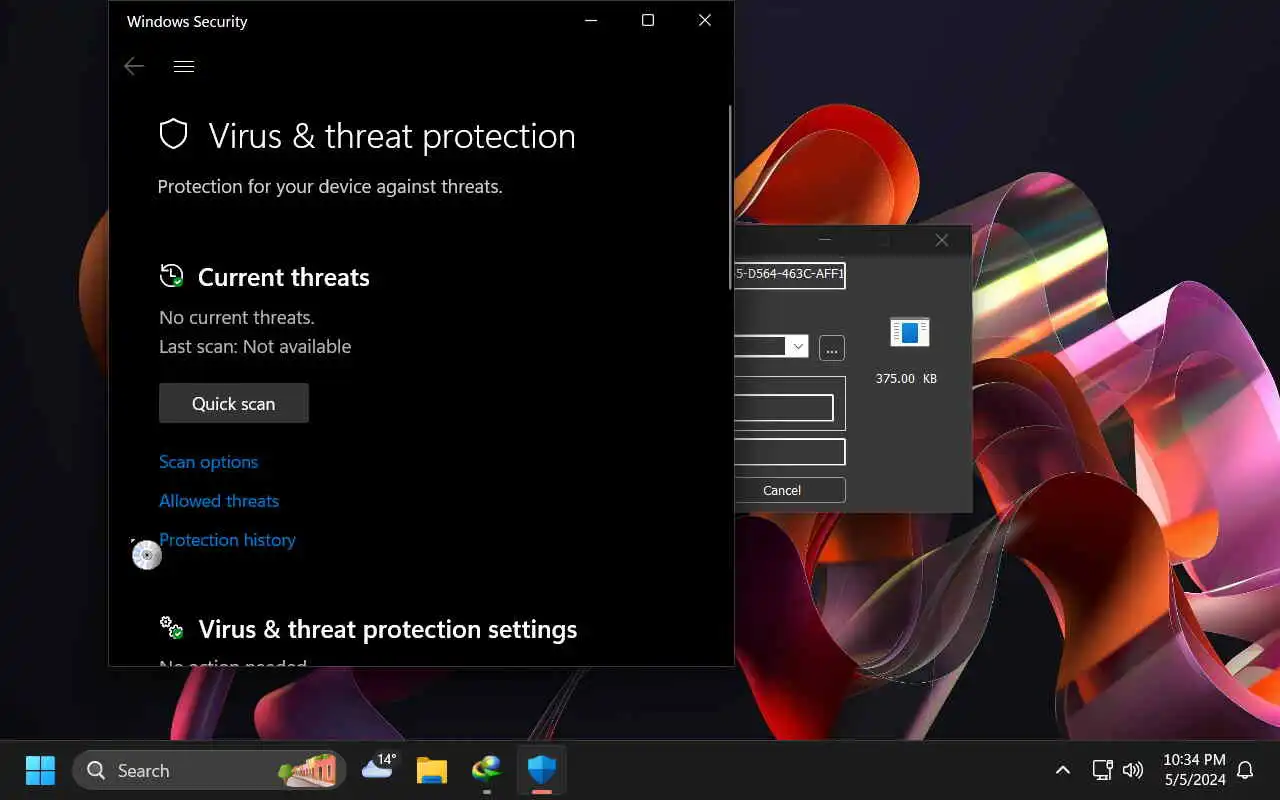Click 'Virus & threat protection settings' heading

(388, 629)
